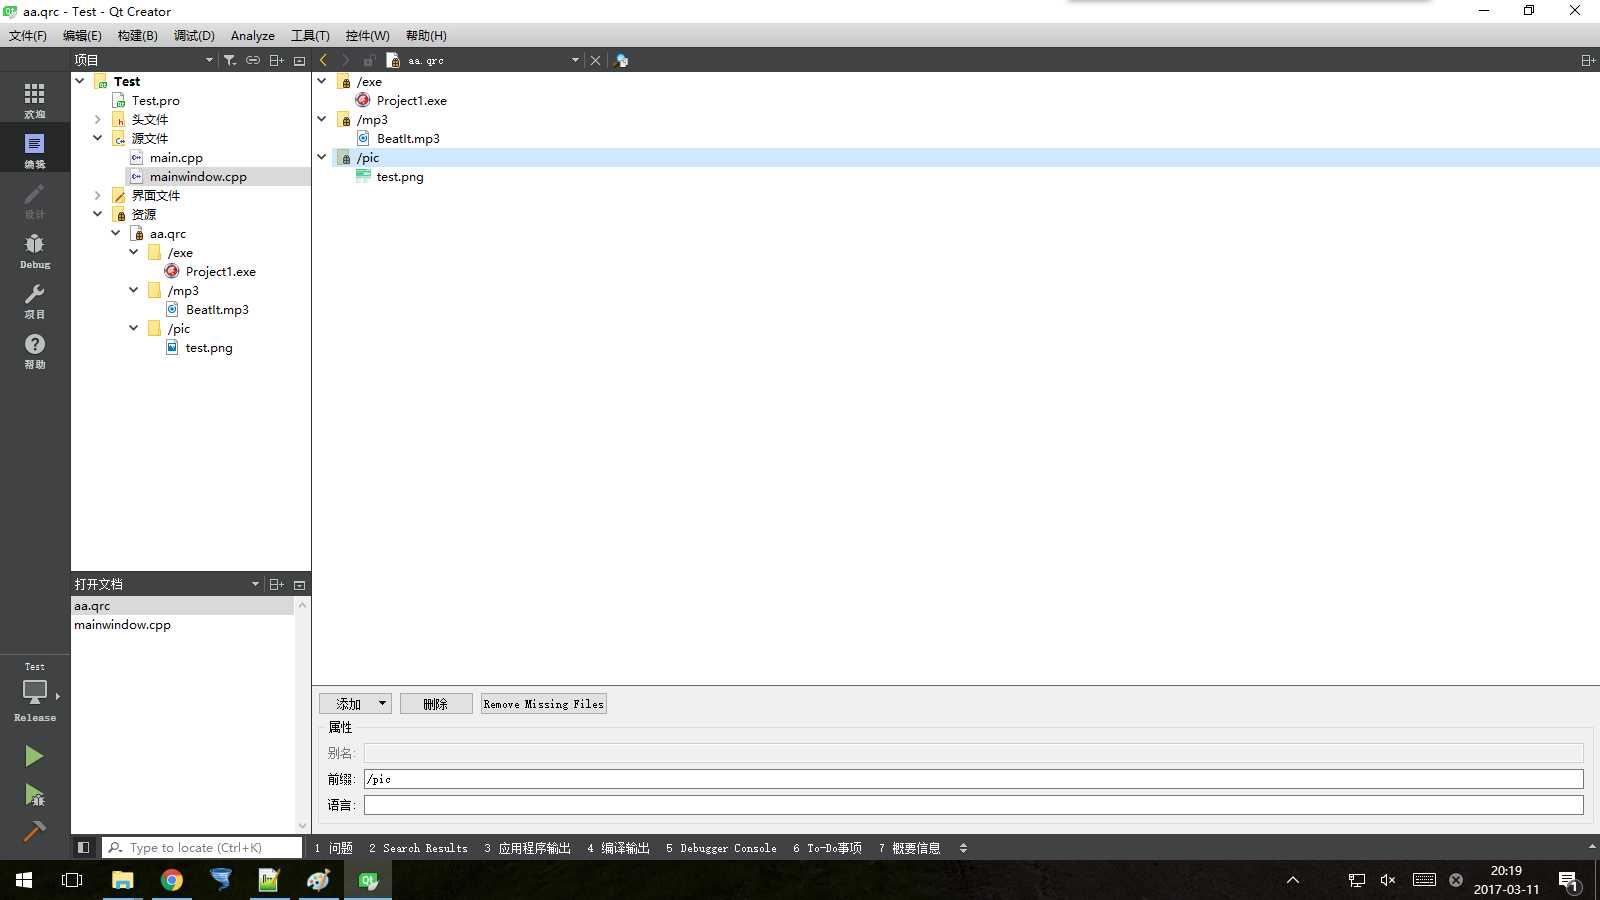Open the Analyze menu
The image size is (1600, 900).
pos(253,35)
